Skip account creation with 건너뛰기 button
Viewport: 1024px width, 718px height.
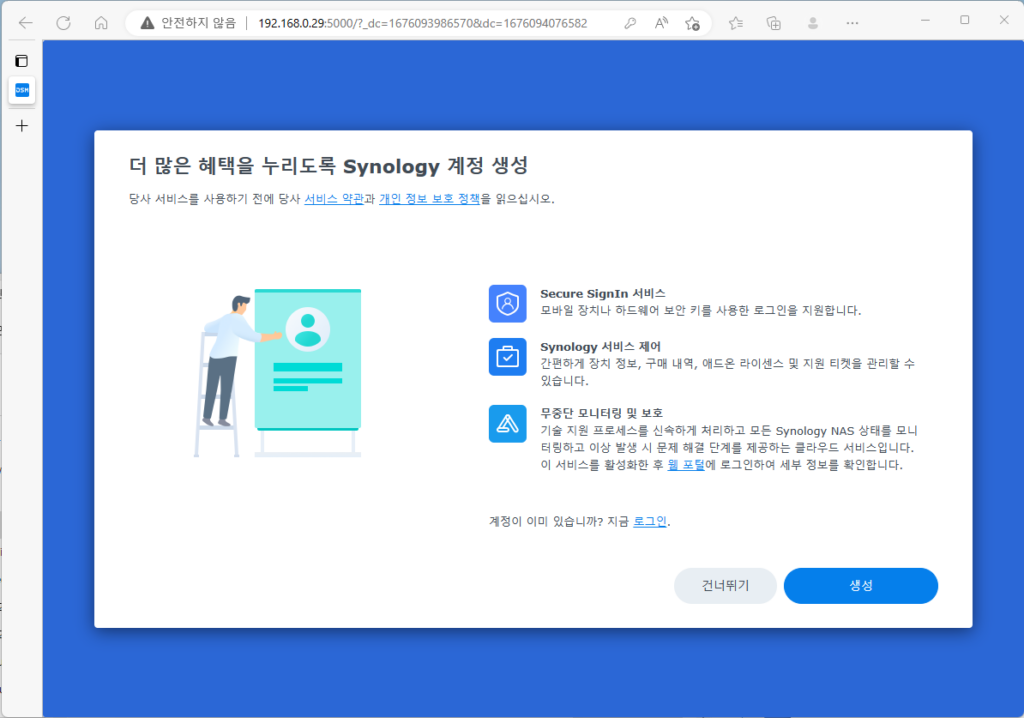725,585
